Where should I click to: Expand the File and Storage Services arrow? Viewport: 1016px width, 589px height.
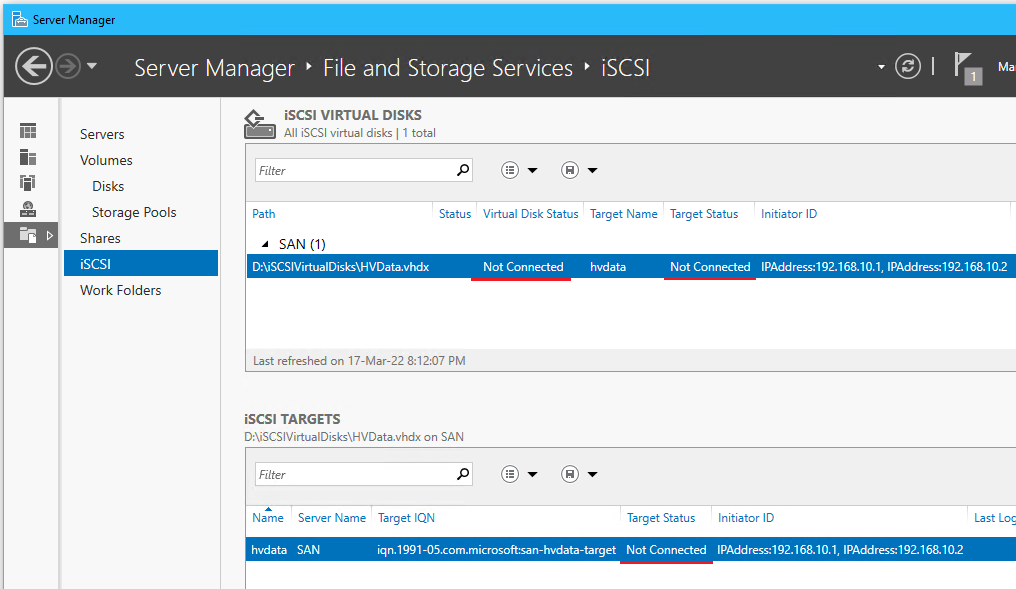(x=49, y=236)
